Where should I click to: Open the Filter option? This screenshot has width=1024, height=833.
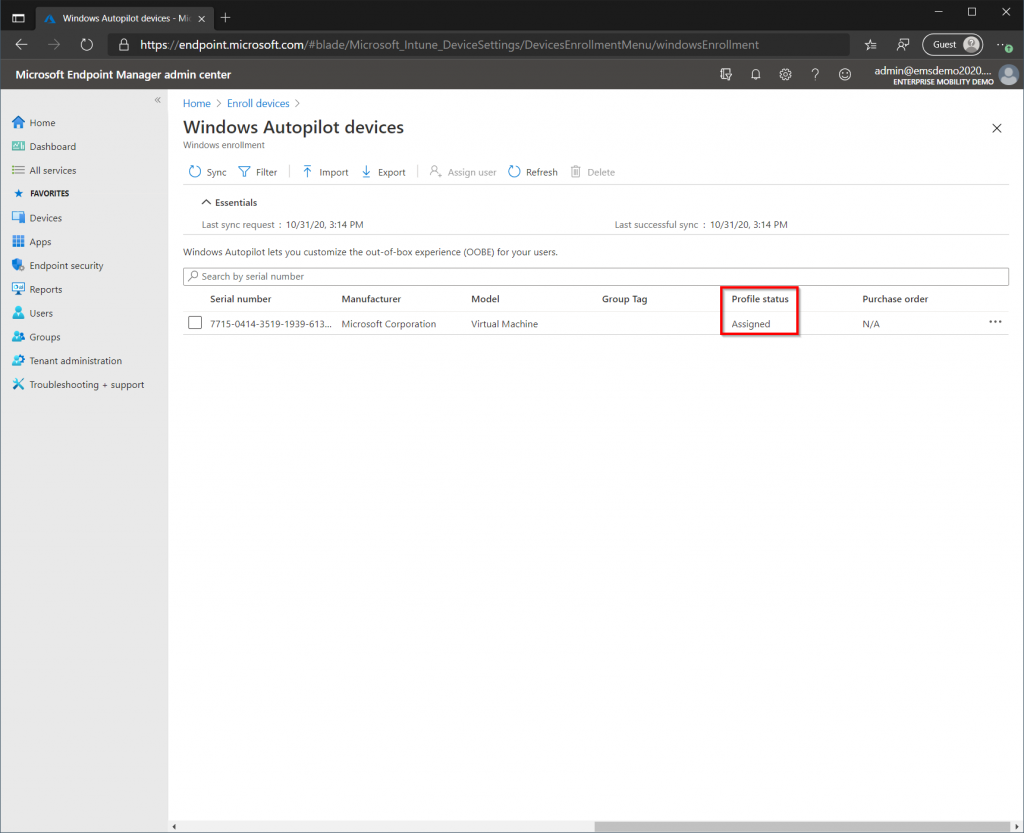pyautogui.click(x=258, y=172)
